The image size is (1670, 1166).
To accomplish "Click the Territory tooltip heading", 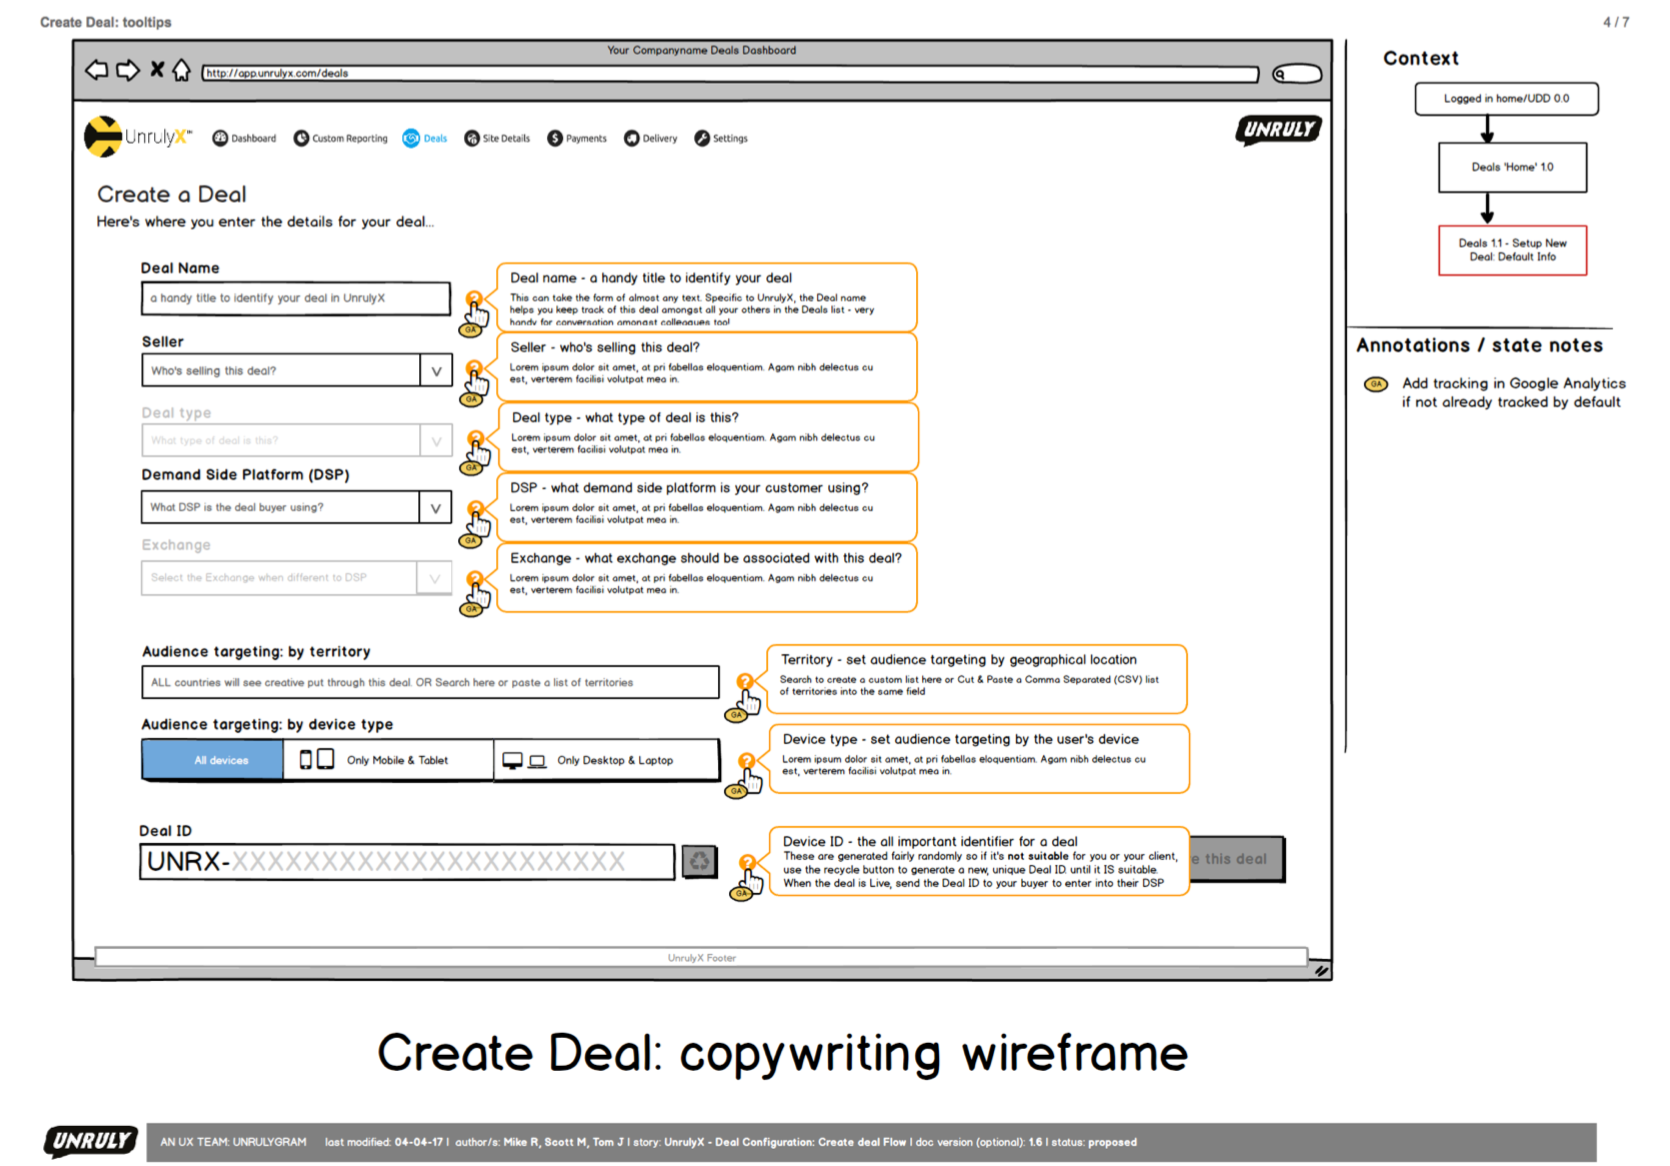I will pos(958,659).
